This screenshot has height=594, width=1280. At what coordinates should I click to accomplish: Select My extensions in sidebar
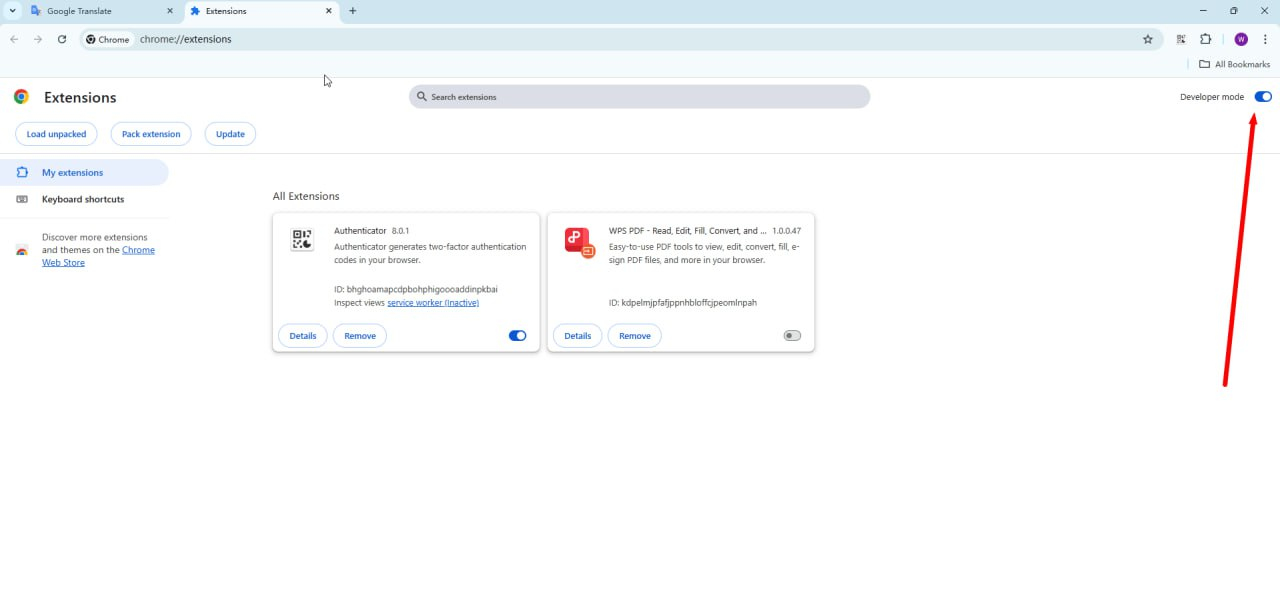[x=72, y=173]
